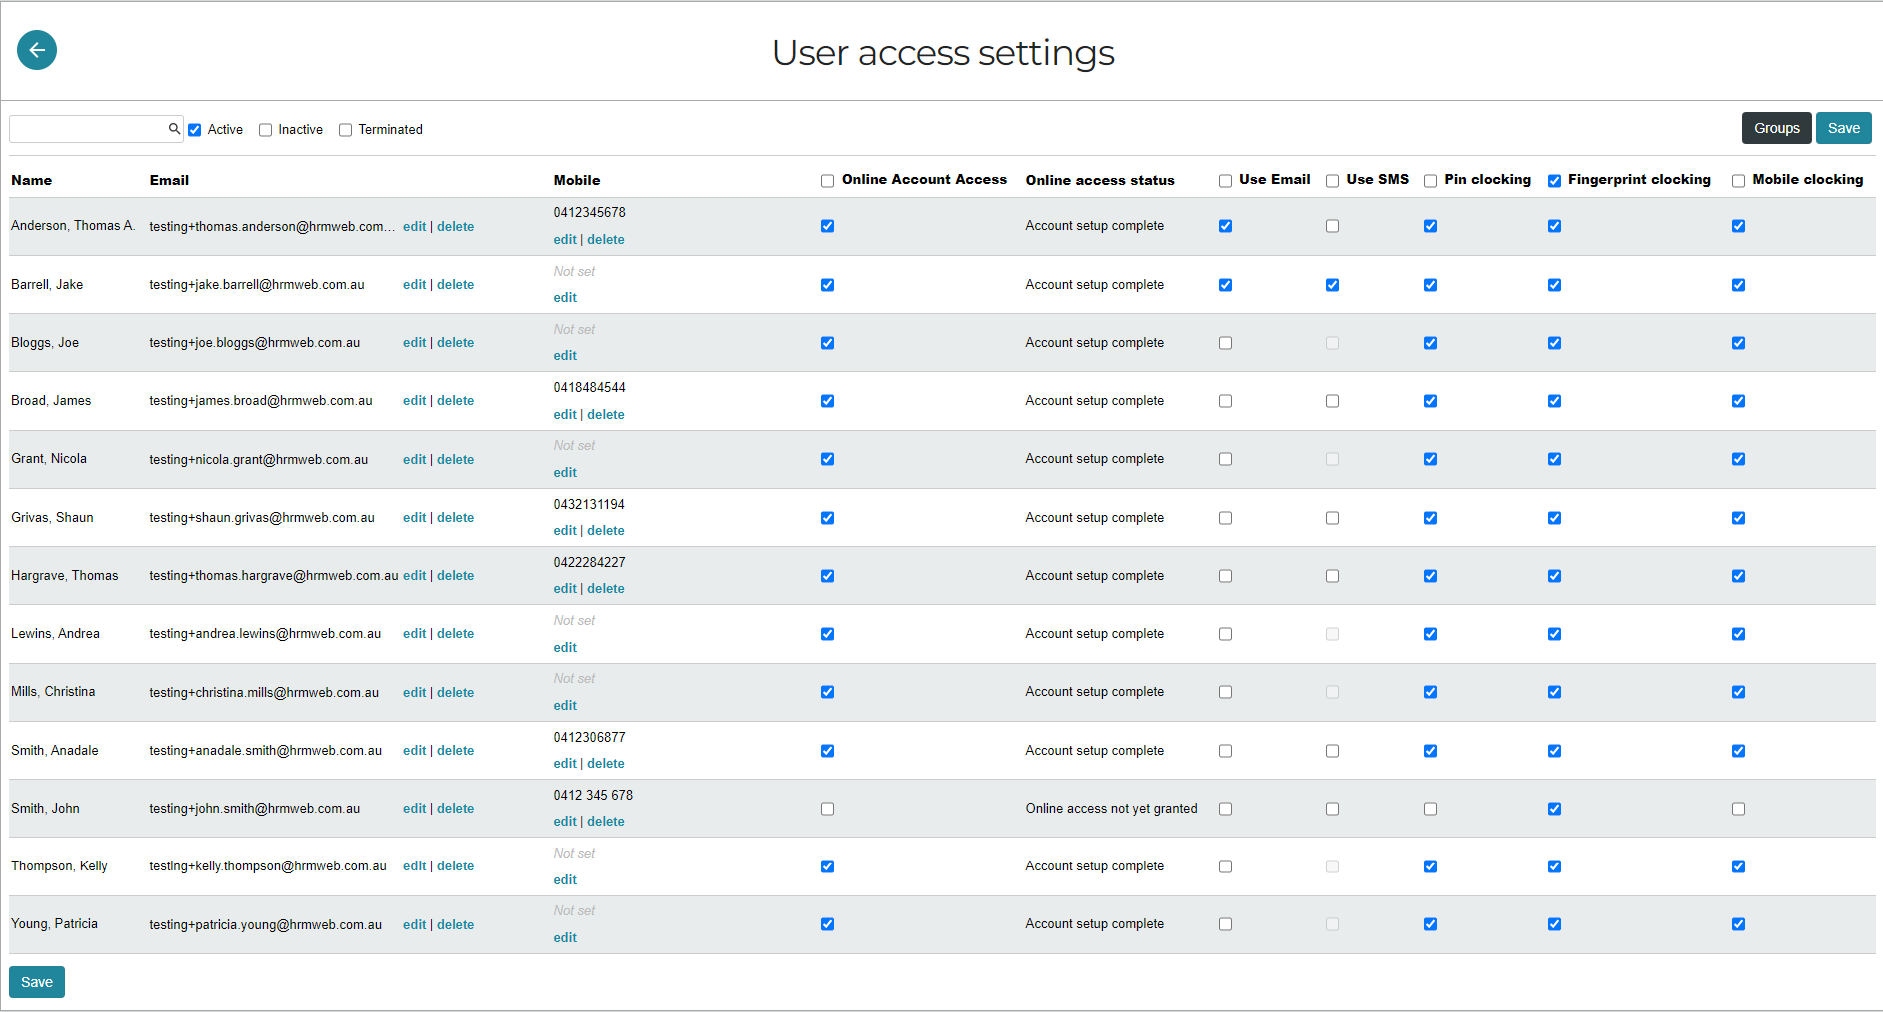This screenshot has height=1012, width=1883.
Task: Click the Name column header
Action: tap(32, 181)
